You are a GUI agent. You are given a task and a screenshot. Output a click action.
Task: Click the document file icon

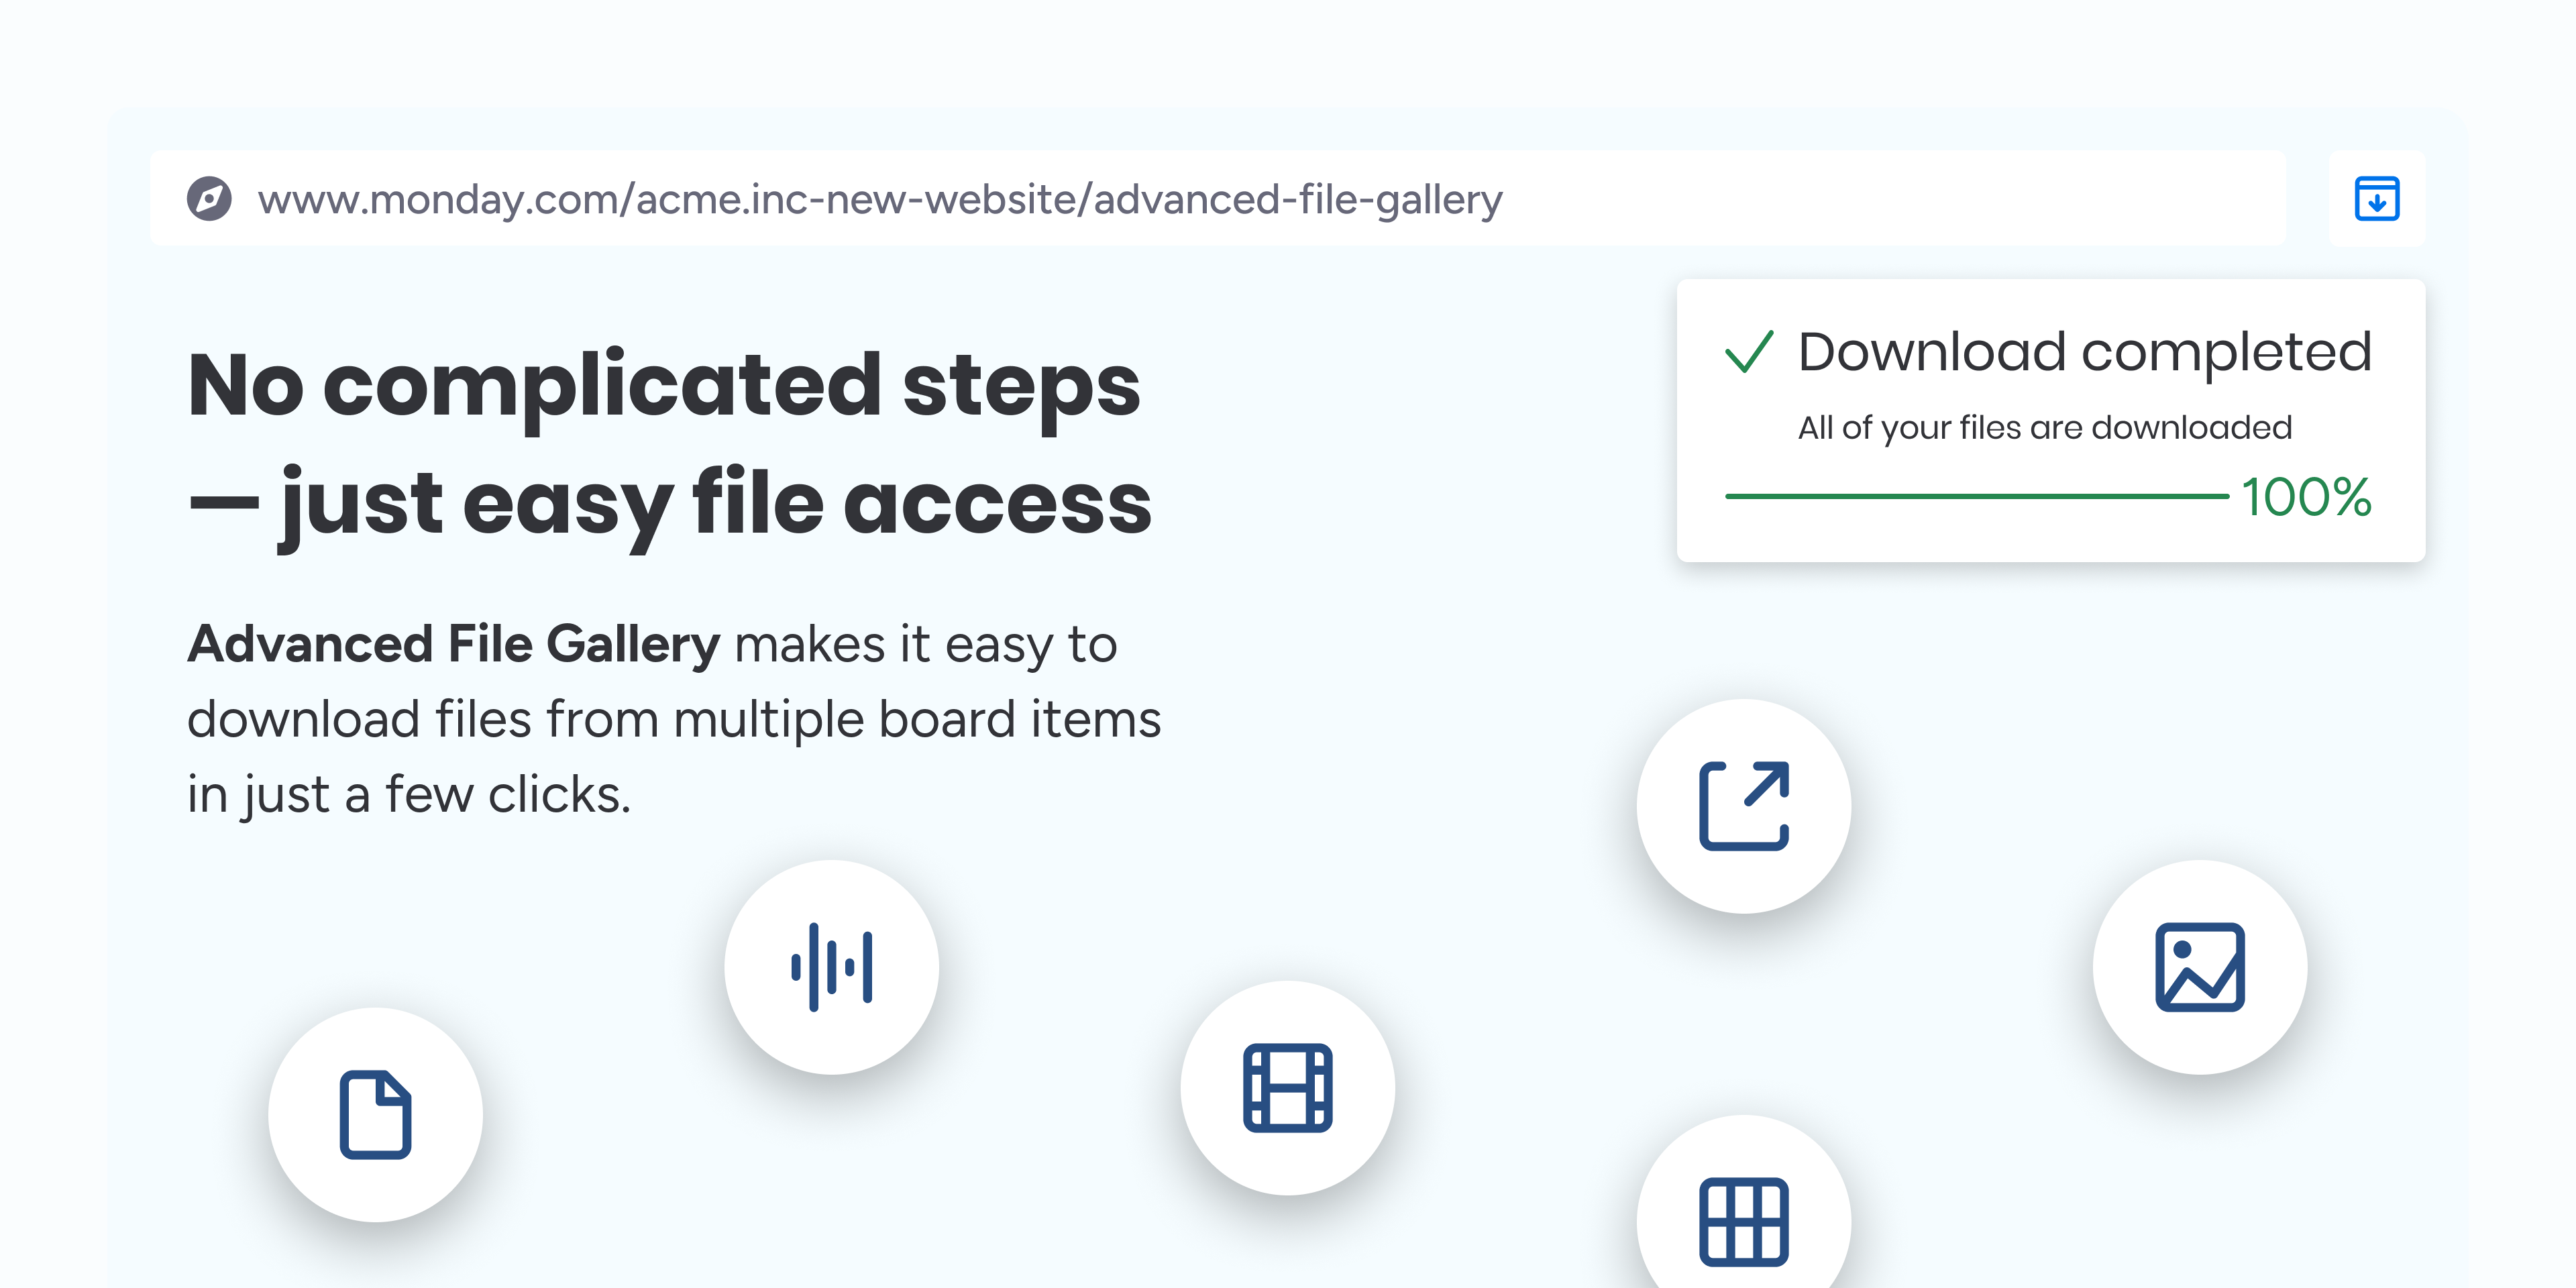pos(375,1114)
